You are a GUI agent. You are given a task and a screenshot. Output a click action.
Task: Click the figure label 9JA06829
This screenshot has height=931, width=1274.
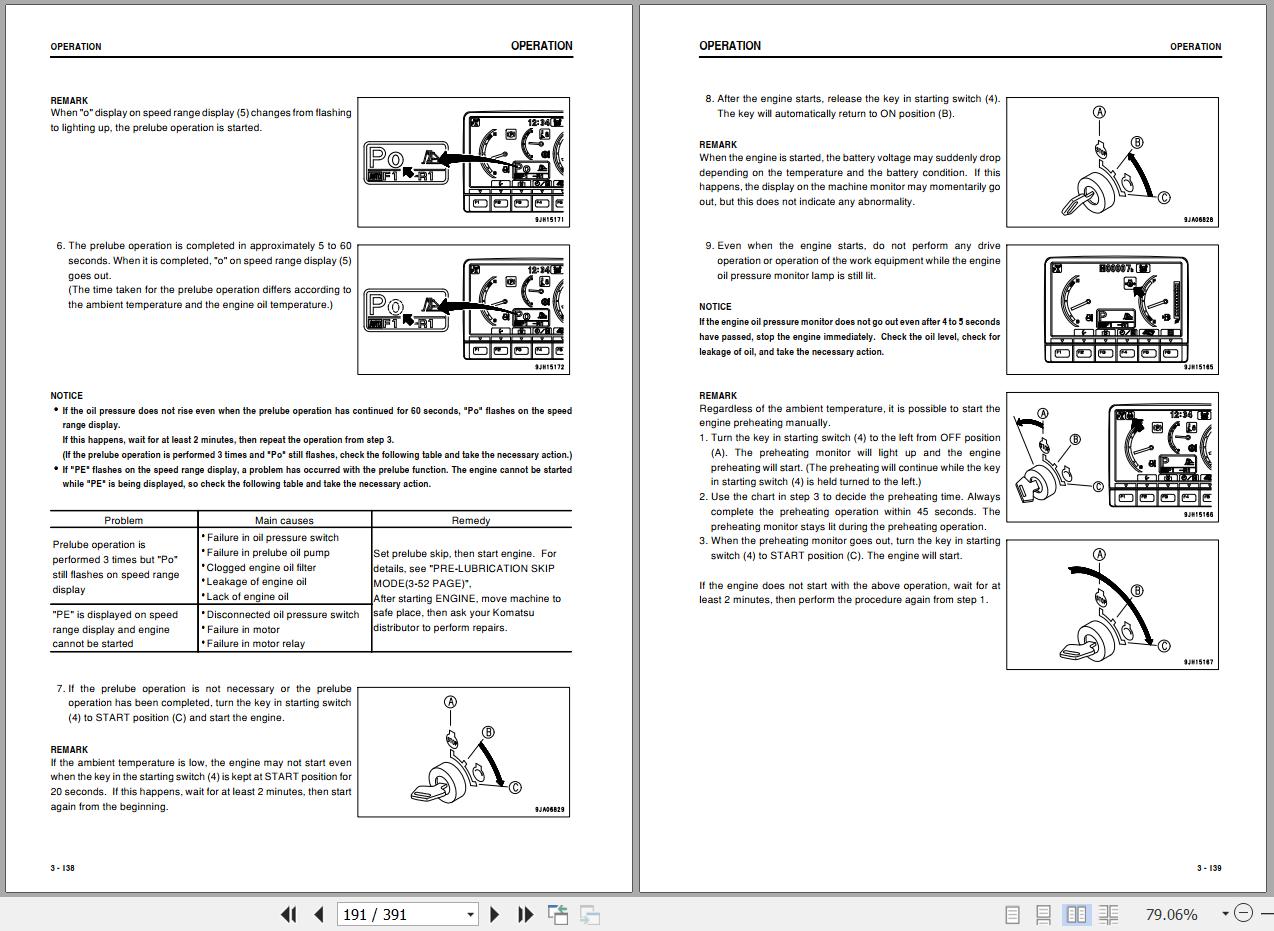(549, 809)
